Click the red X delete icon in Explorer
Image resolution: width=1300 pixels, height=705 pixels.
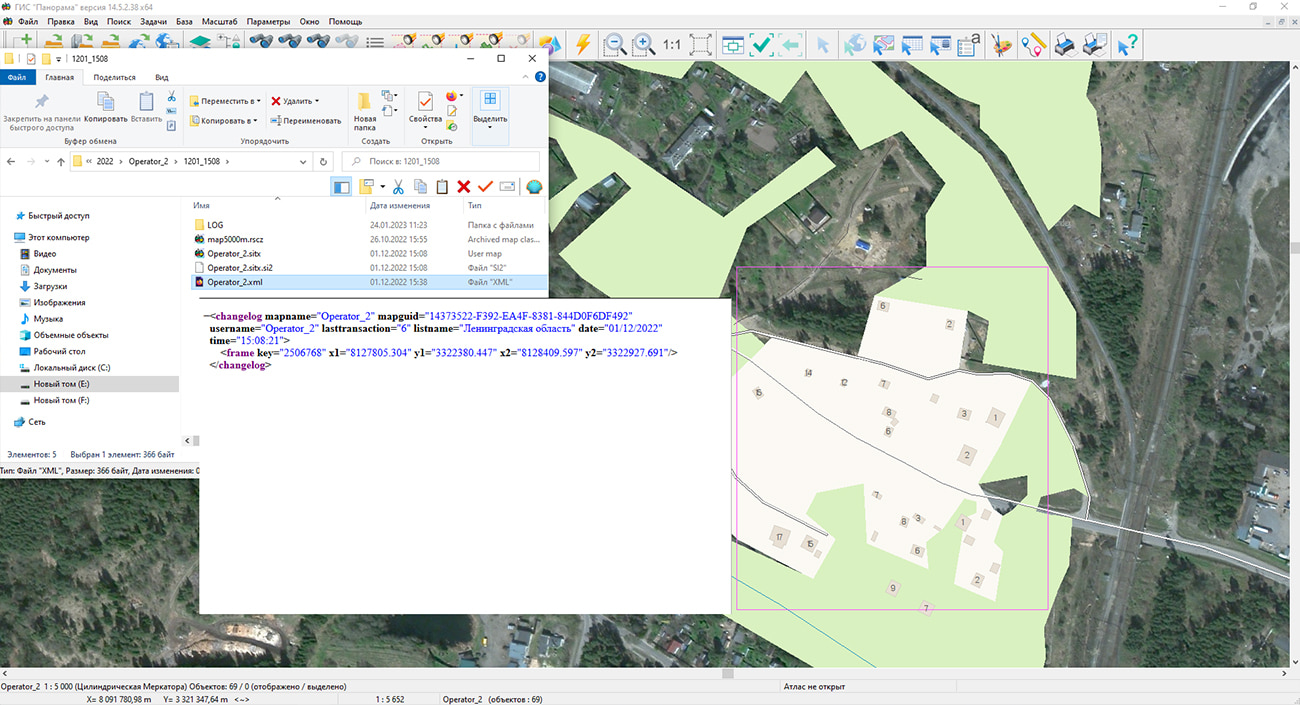[464, 187]
